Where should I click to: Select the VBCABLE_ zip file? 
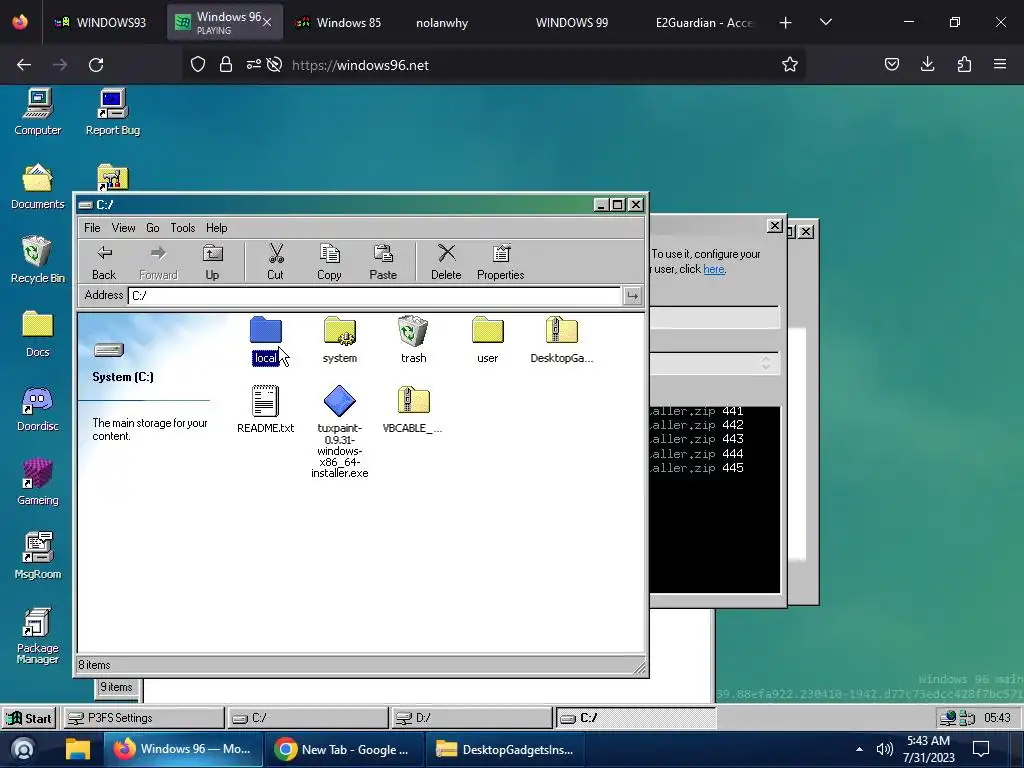(x=413, y=409)
